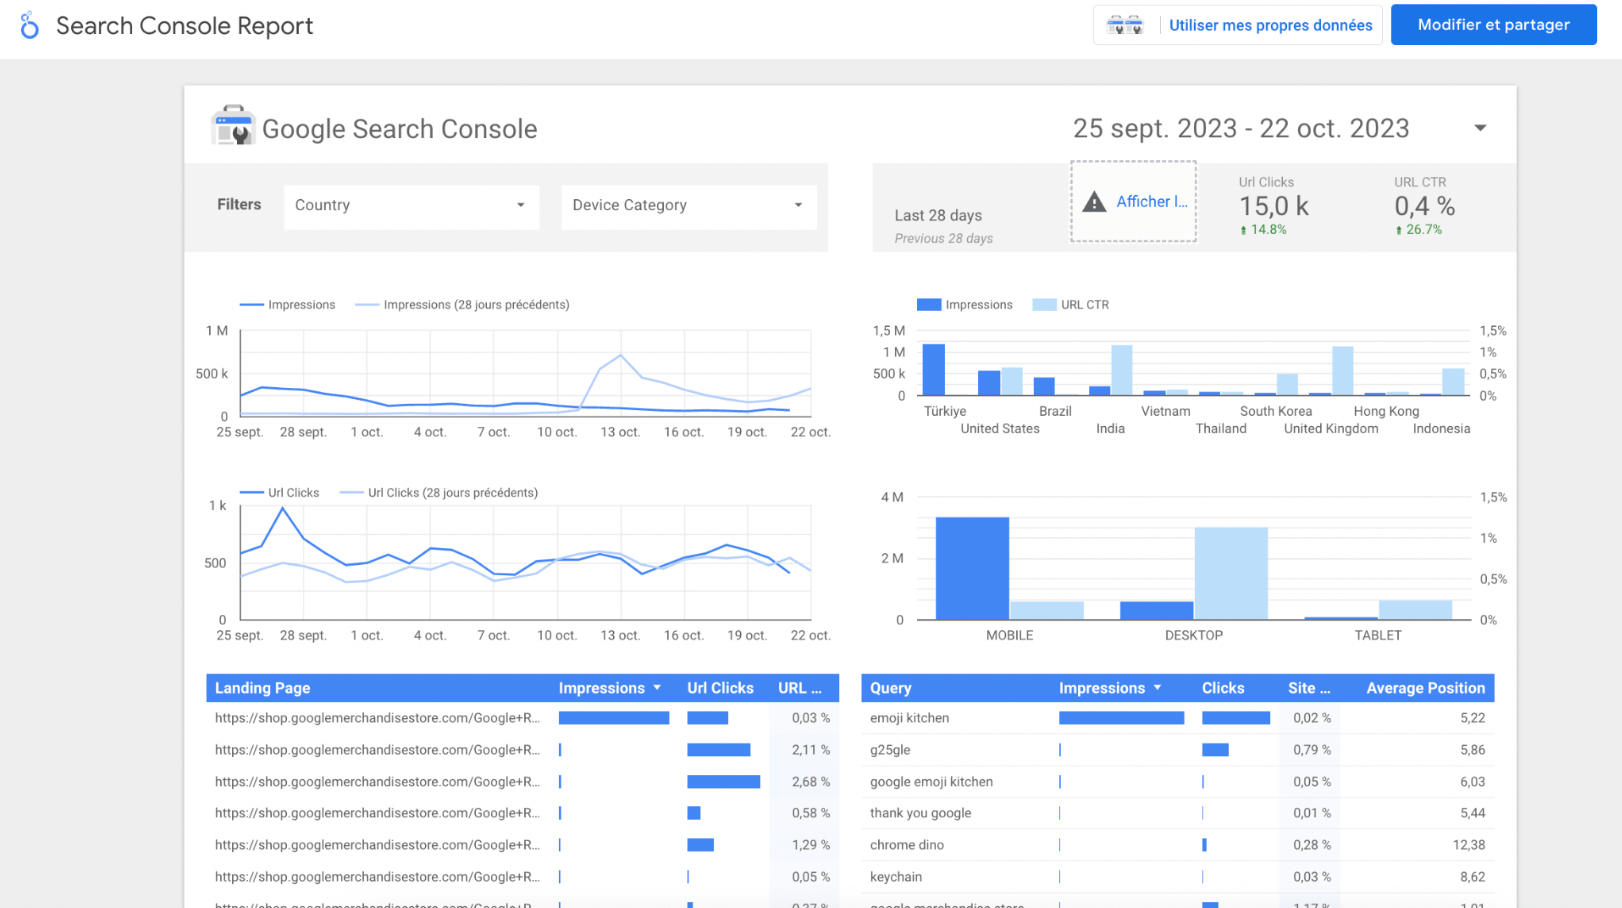The image size is (1622, 908).
Task: Click the Looker Studio logo icon
Action: point(29,25)
